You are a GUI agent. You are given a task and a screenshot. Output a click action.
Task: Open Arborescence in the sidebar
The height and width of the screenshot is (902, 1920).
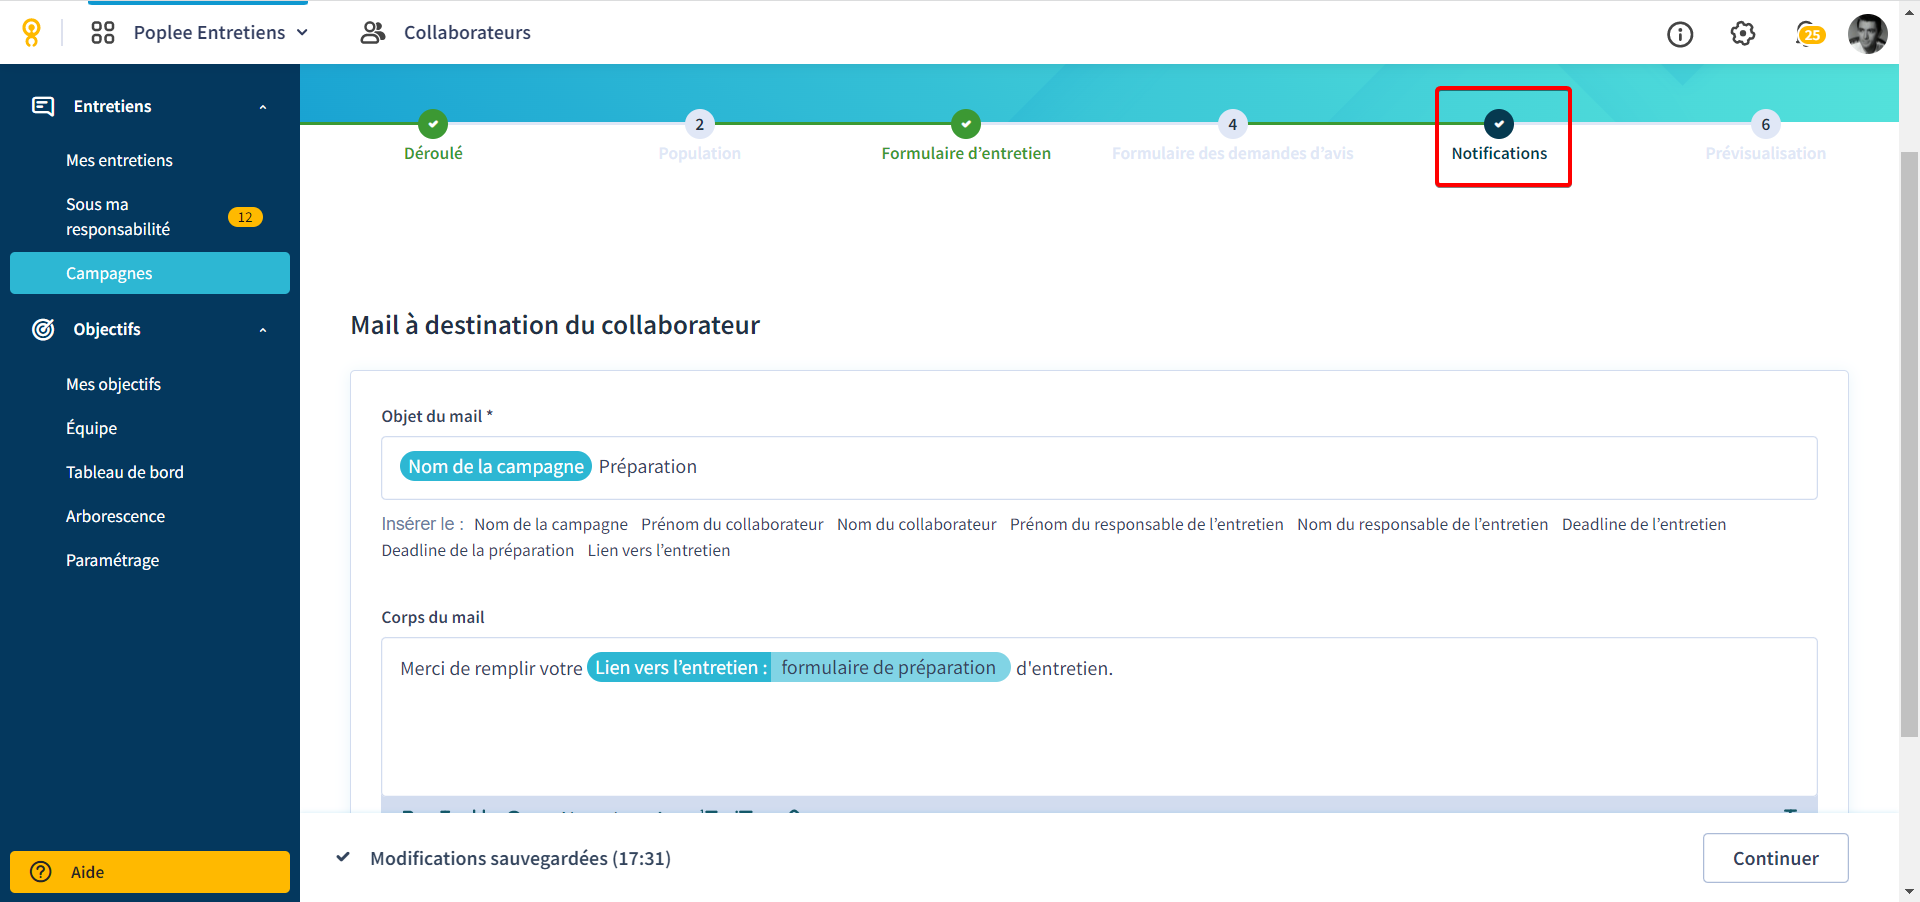click(x=115, y=516)
